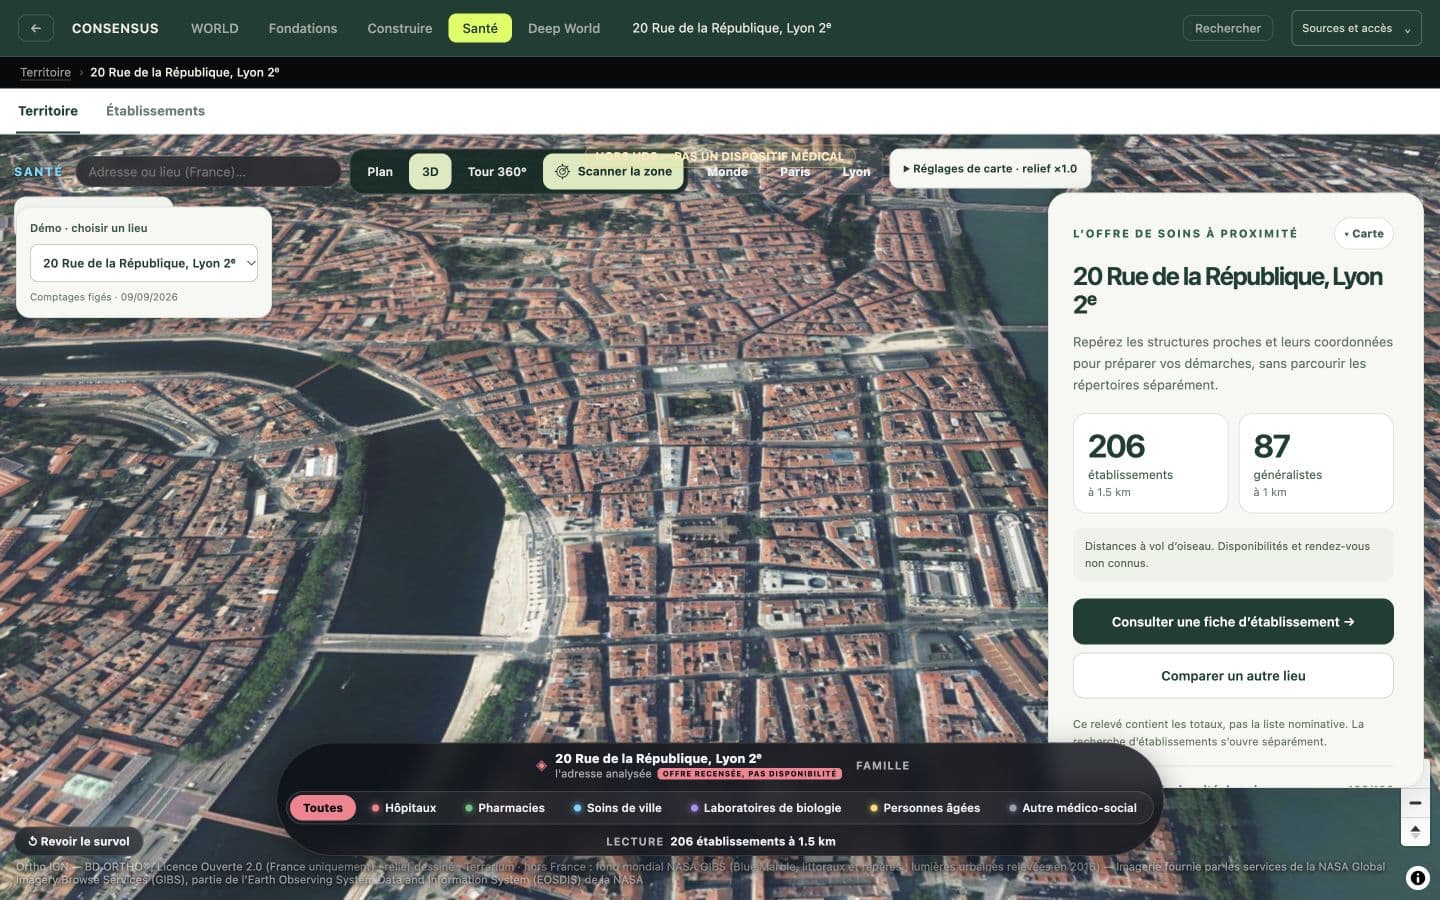Switch to the Établissements tab
This screenshot has height=900, width=1440.
click(x=155, y=111)
